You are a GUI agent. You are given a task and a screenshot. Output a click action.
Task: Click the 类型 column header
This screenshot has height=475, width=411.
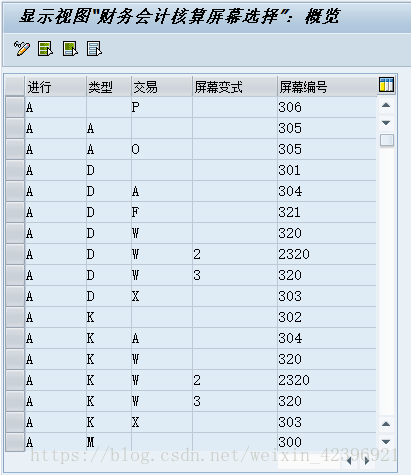pyautogui.click(x=109, y=86)
